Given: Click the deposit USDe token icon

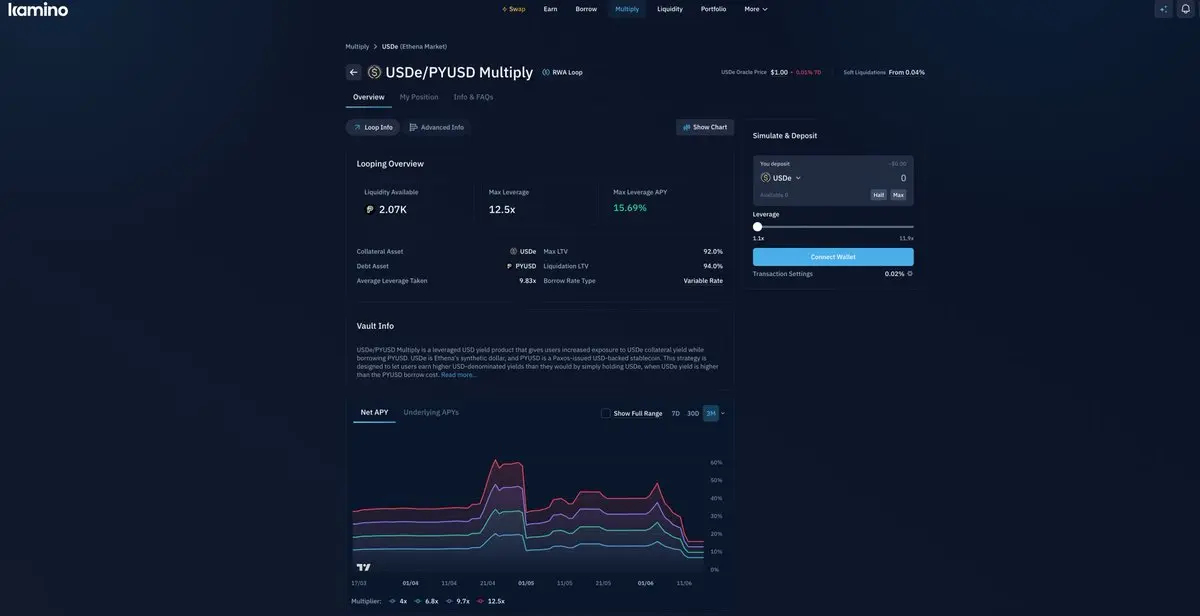Looking at the screenshot, I should [x=766, y=178].
